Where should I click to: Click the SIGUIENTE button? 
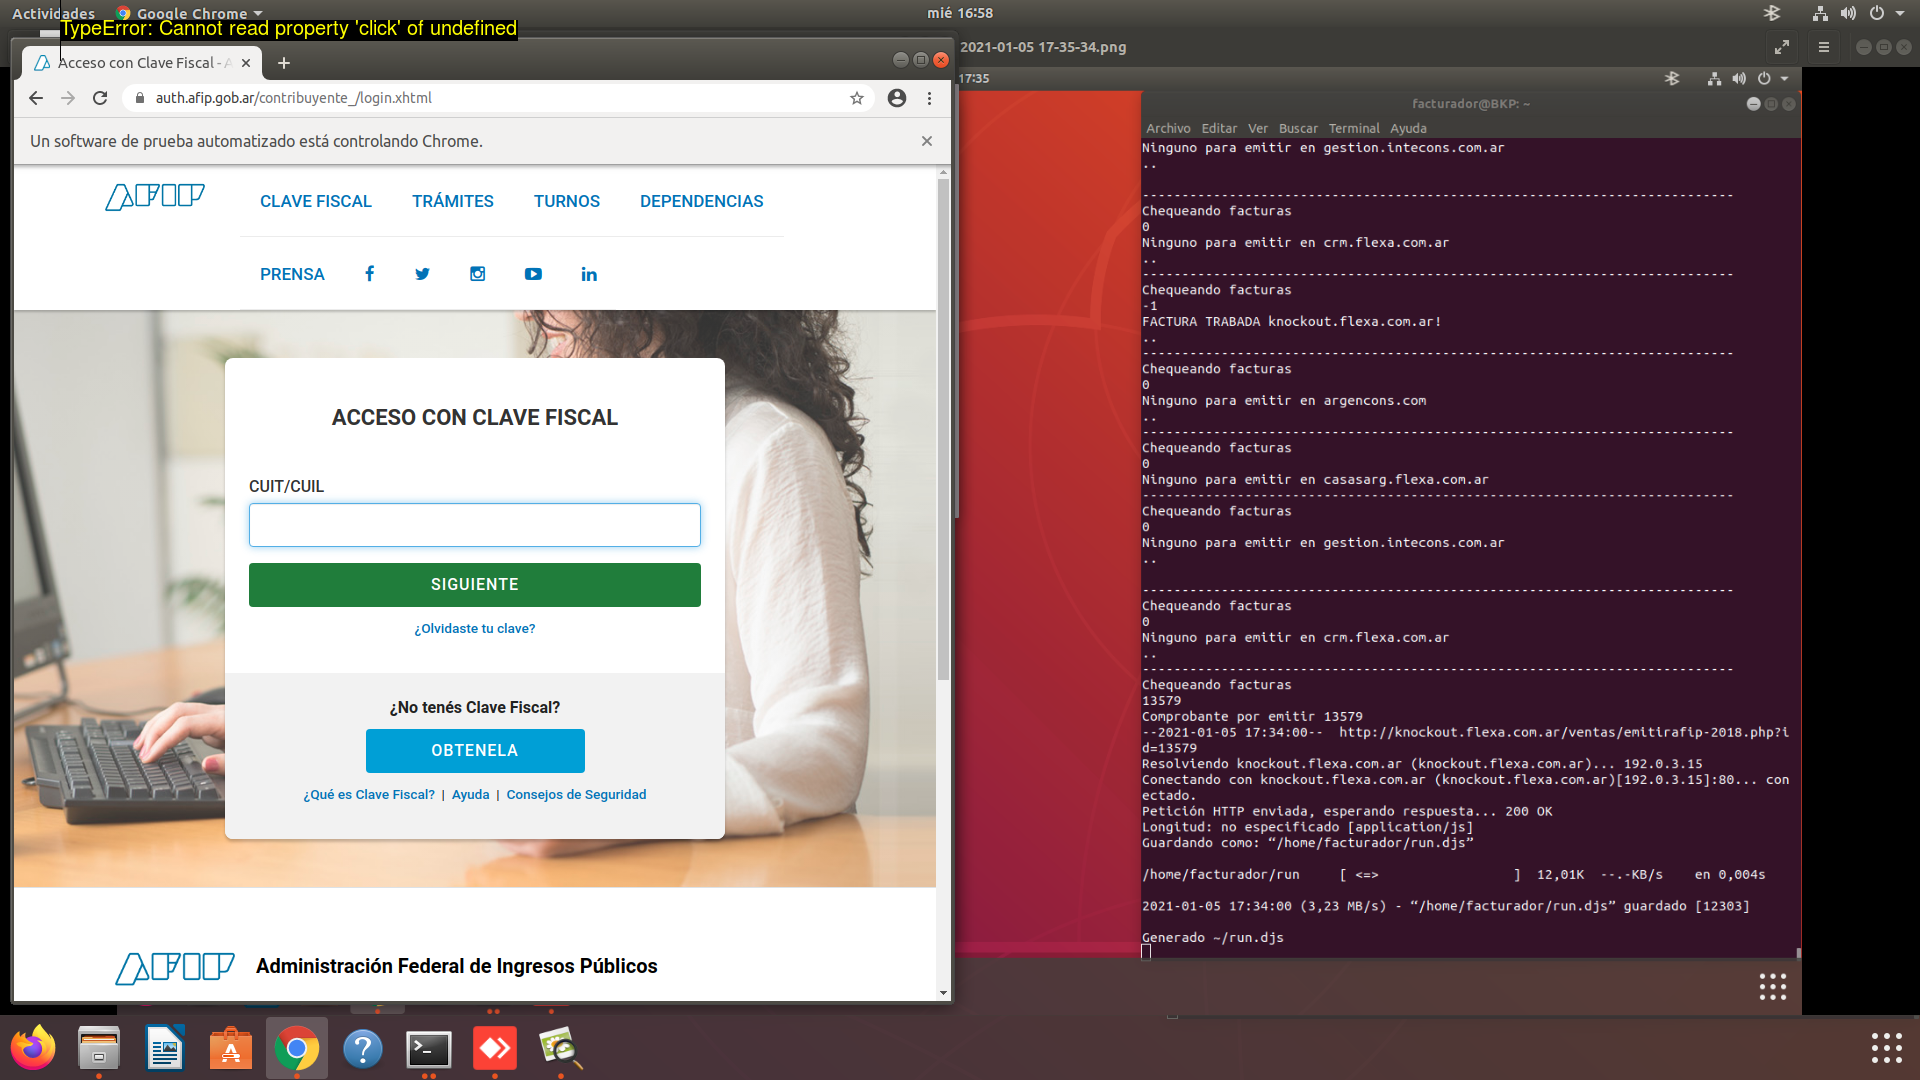point(475,585)
